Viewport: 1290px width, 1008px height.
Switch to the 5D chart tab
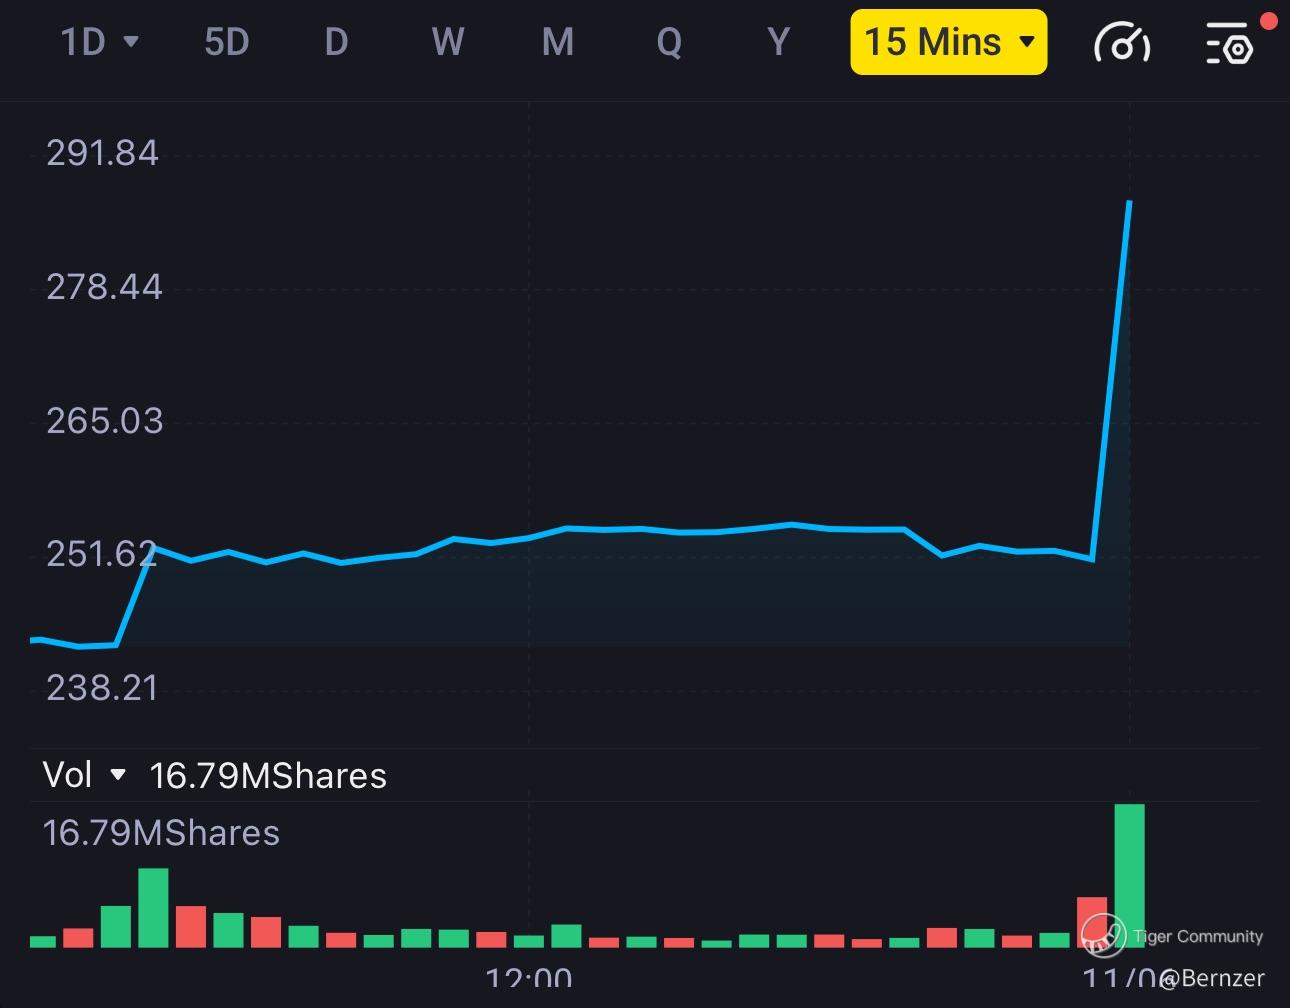pos(226,42)
